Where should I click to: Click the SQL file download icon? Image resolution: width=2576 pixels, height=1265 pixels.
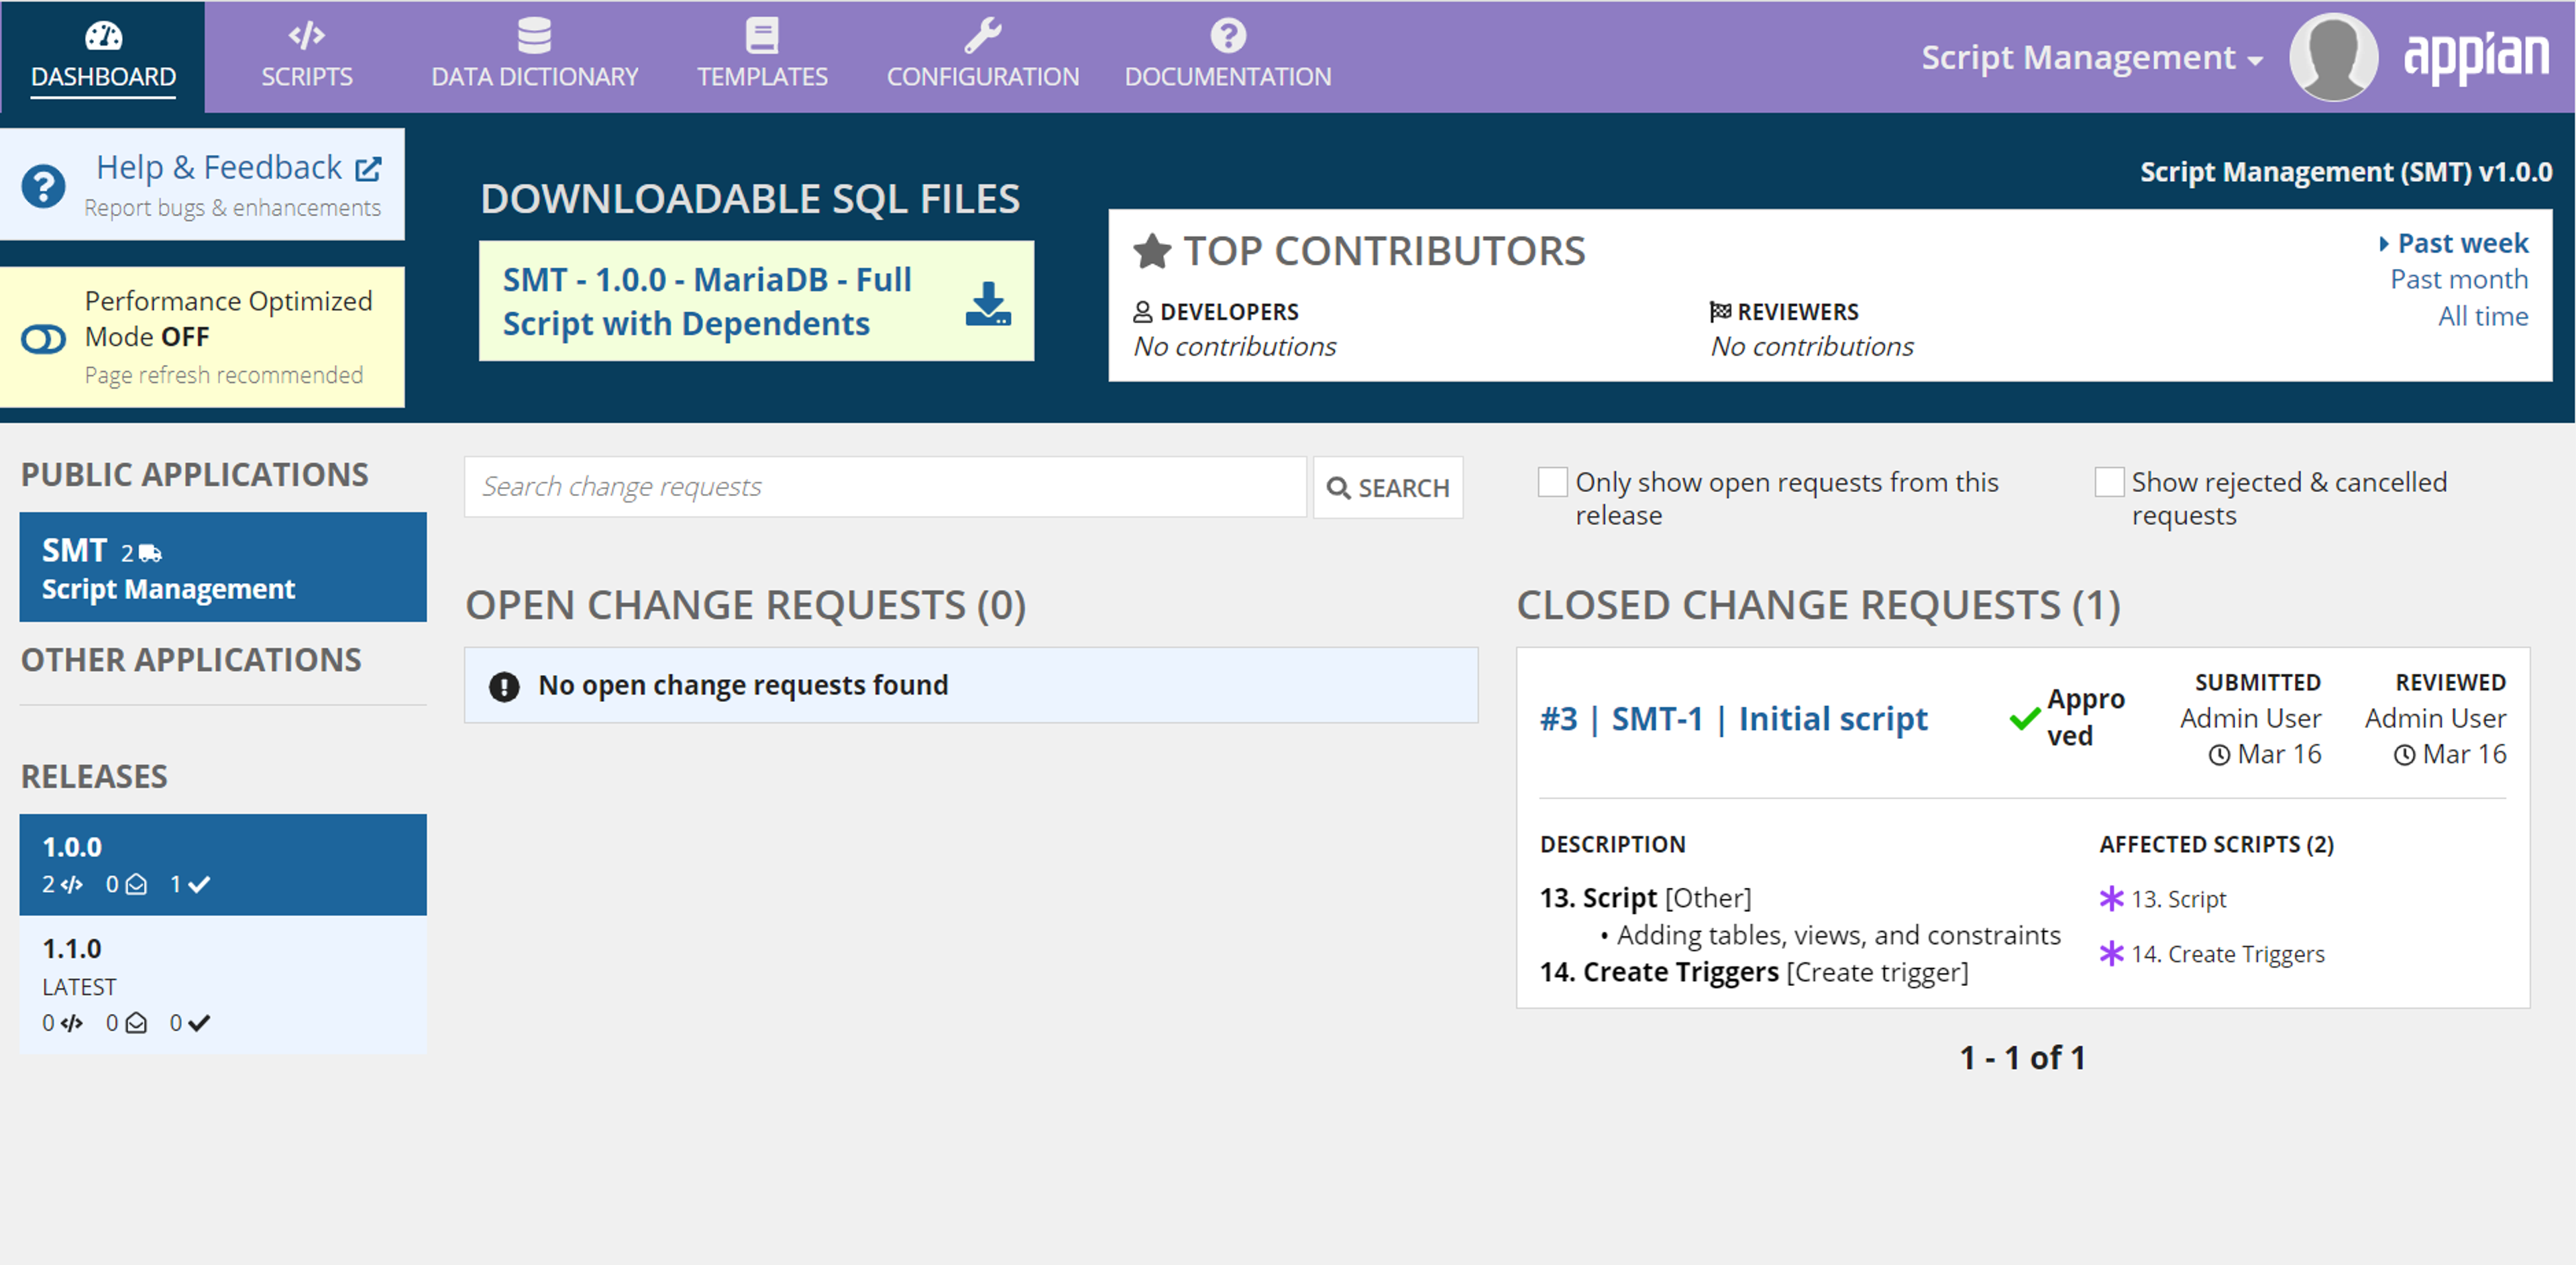point(988,303)
